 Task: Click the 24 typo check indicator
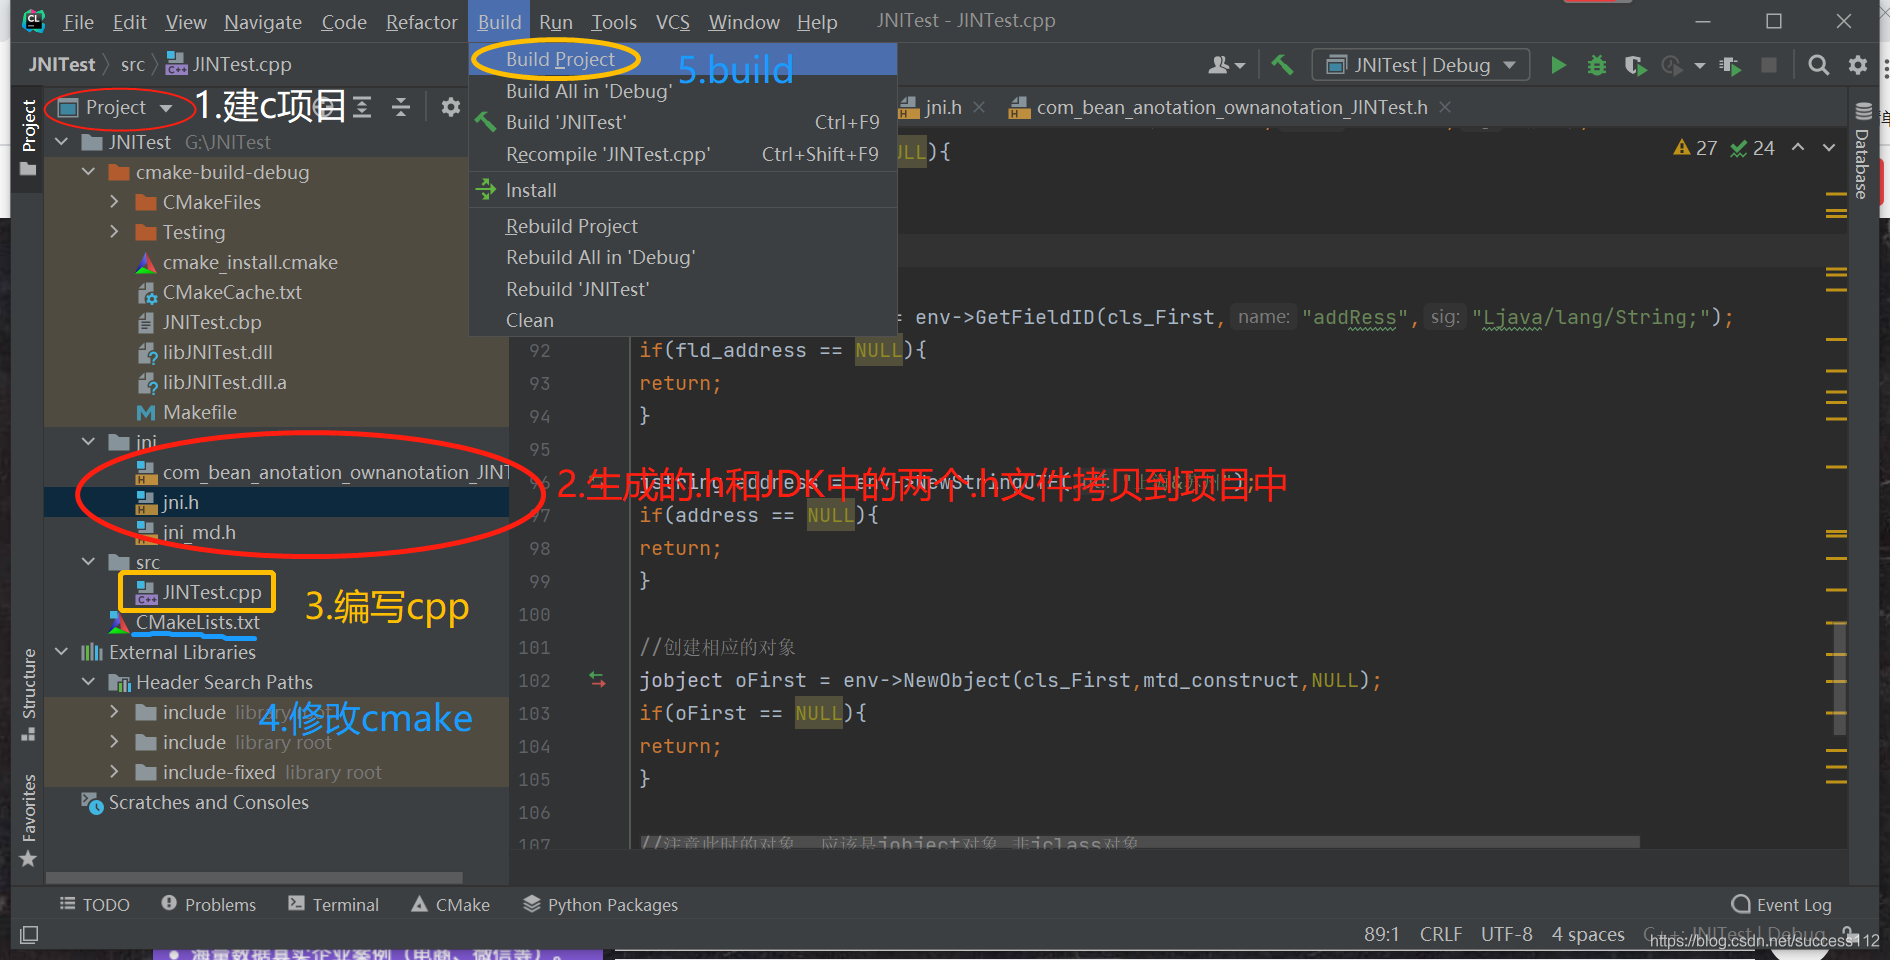[x=1753, y=148]
